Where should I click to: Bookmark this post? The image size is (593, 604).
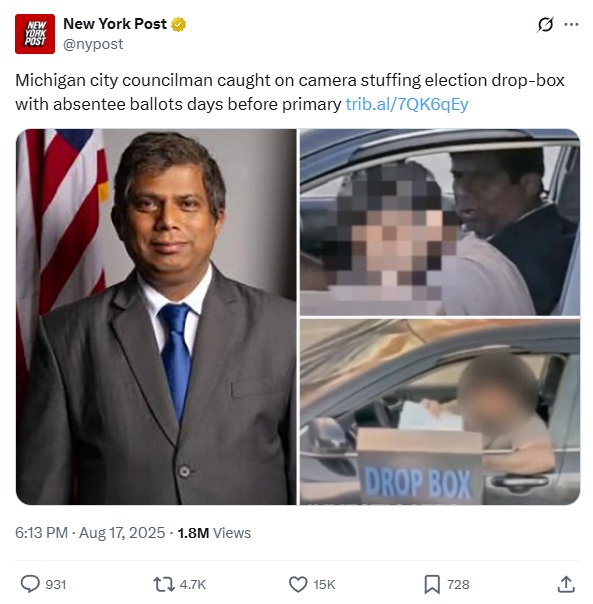(x=432, y=584)
